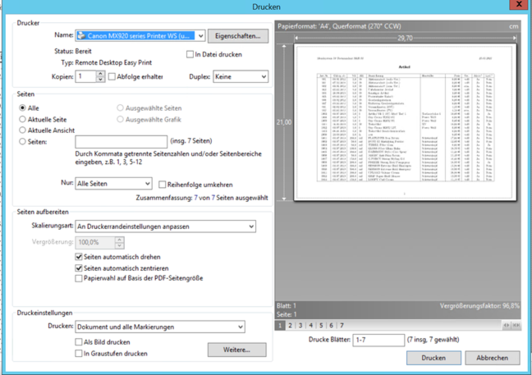Select Aktuelle Ansicht radio button
The image size is (532, 375).
[22, 130]
